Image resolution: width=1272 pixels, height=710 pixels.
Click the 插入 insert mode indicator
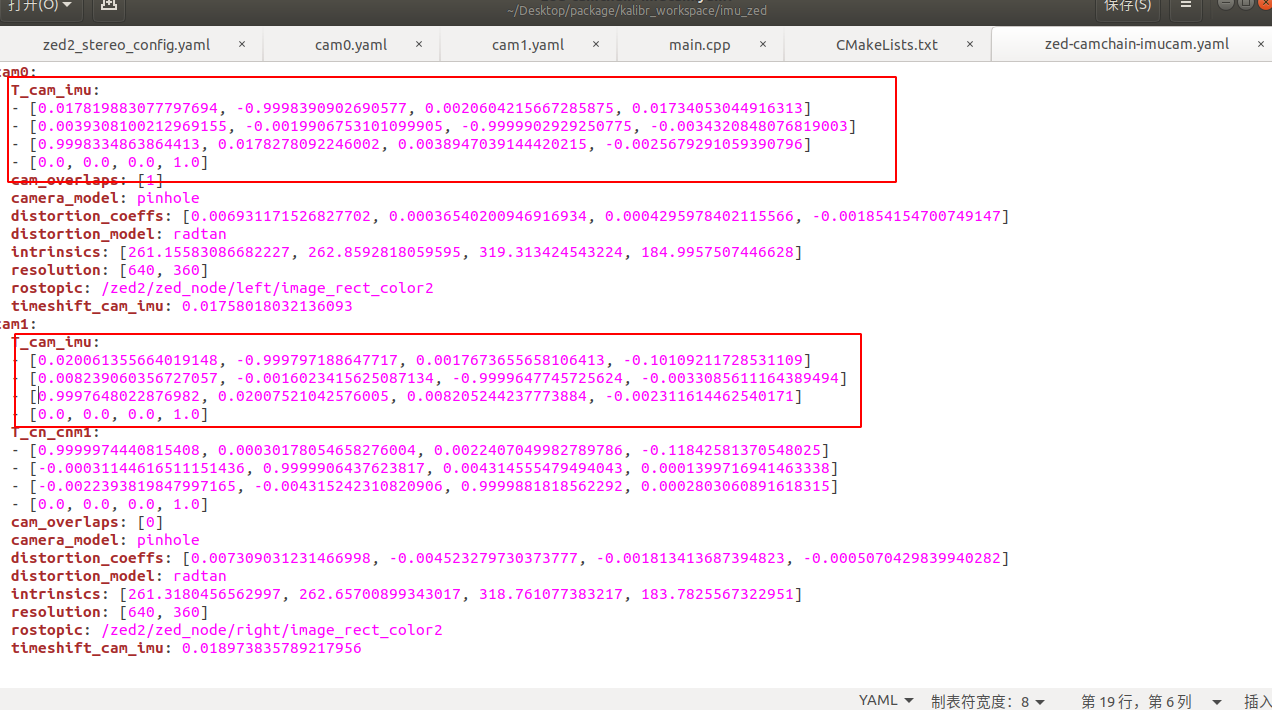(1256, 701)
